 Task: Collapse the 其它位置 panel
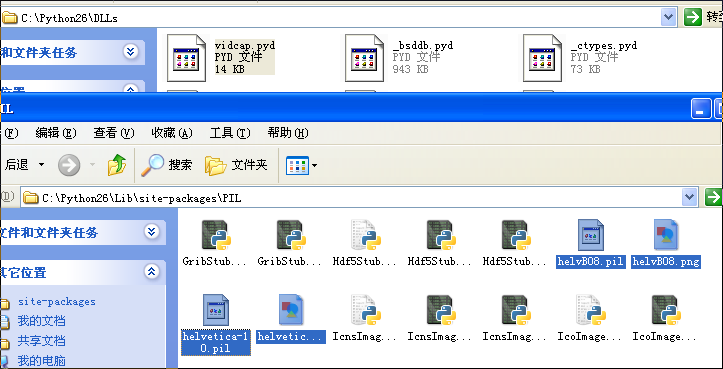[151, 271]
